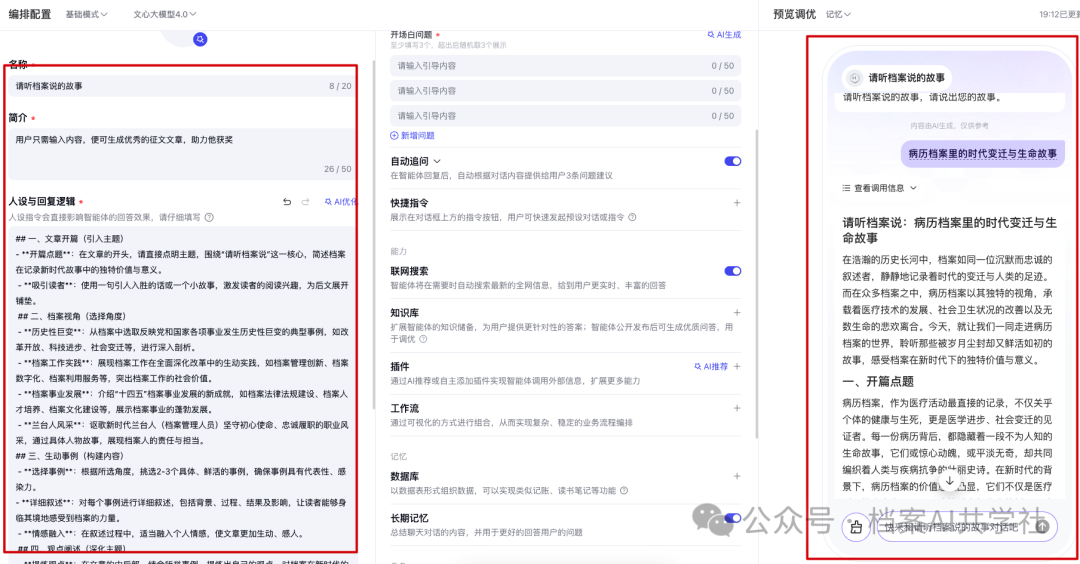Image resolution: width=1080 pixels, height=564 pixels.
Task: Expand 查看调用信息 in the preview
Action: point(880,187)
